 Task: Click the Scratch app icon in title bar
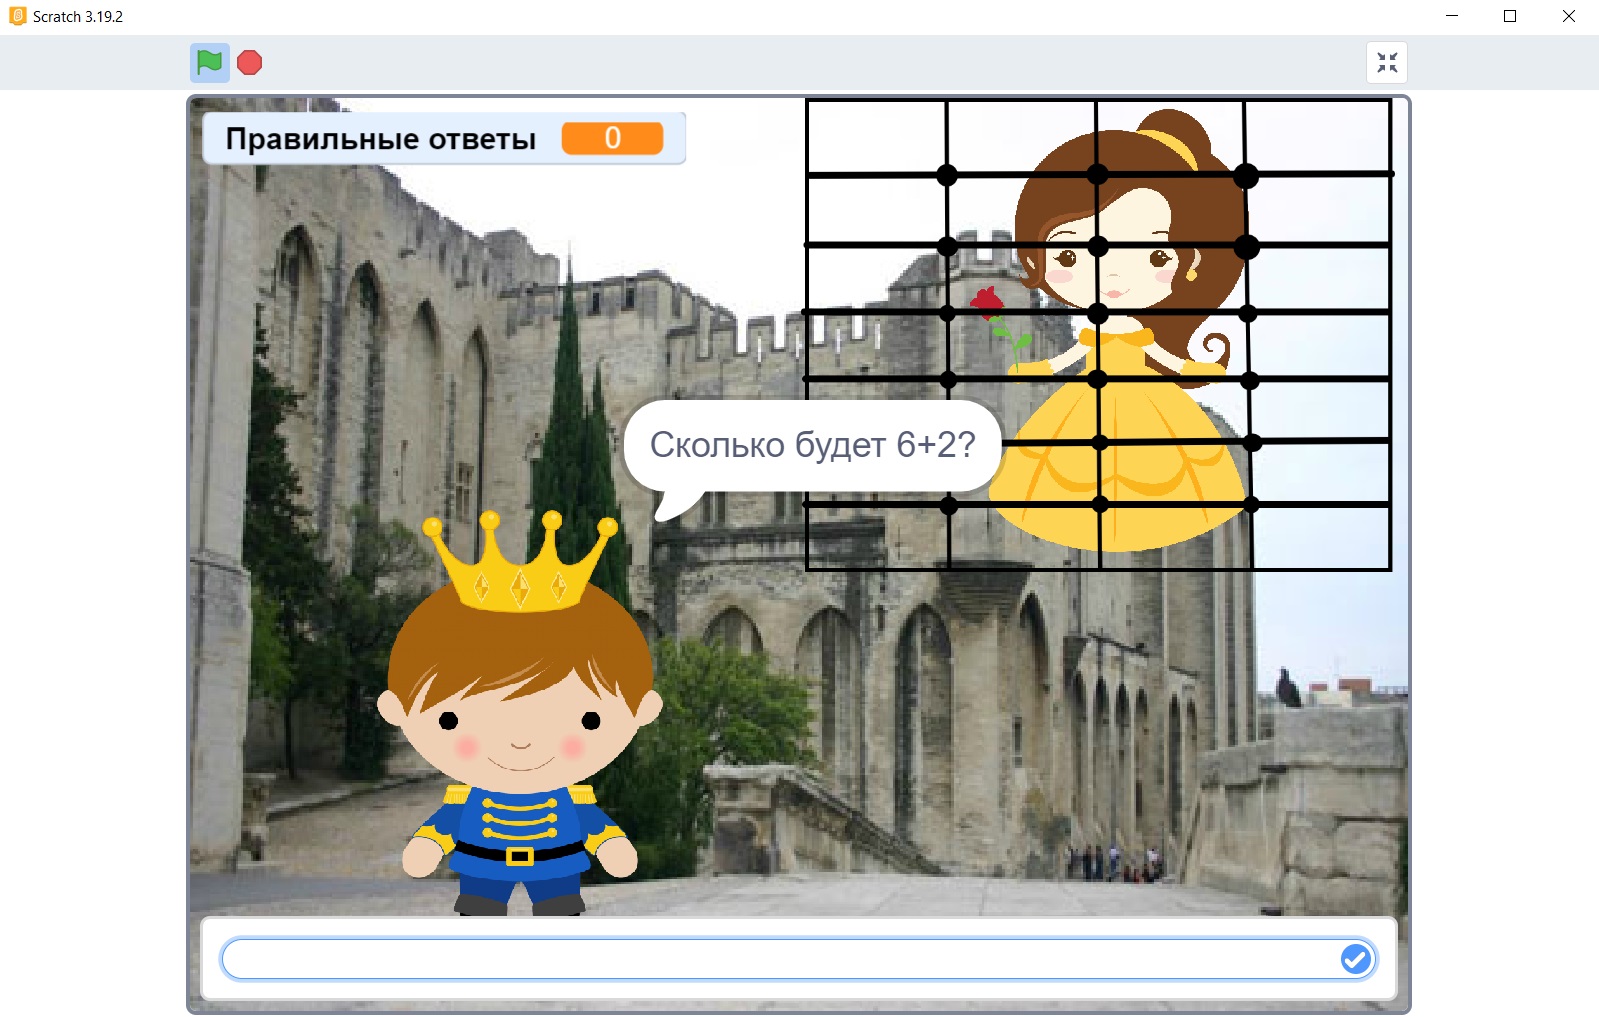17,16
